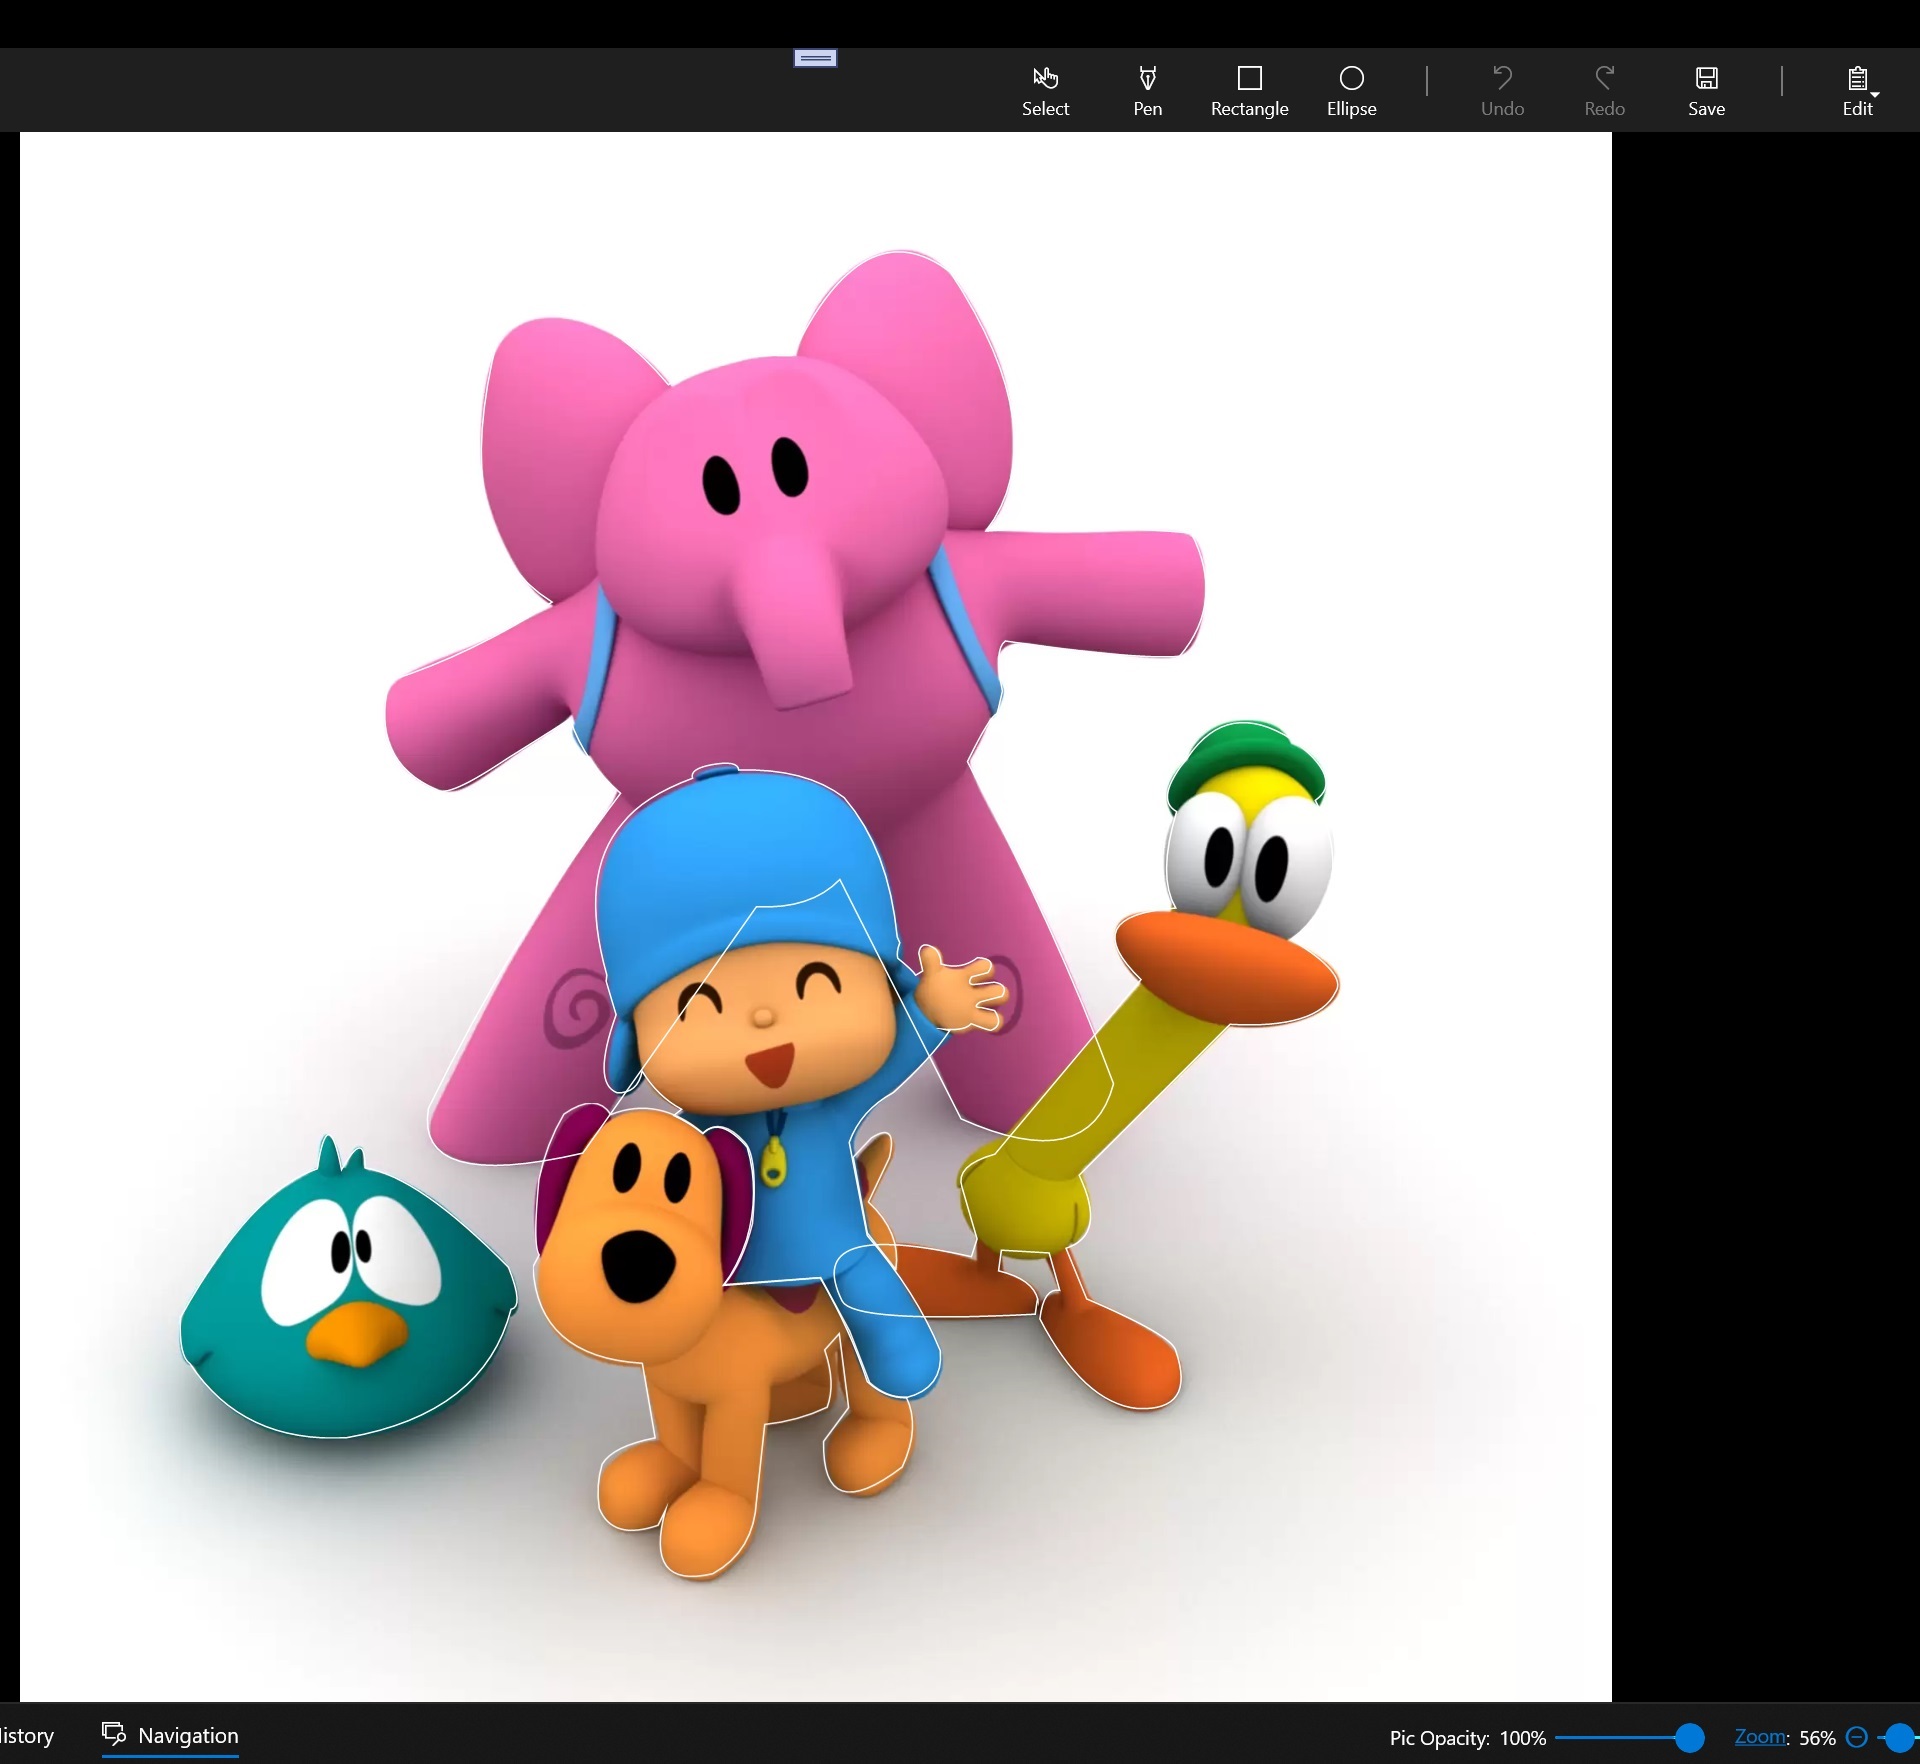
Task: Click the Zoom link label
Action: [1760, 1737]
